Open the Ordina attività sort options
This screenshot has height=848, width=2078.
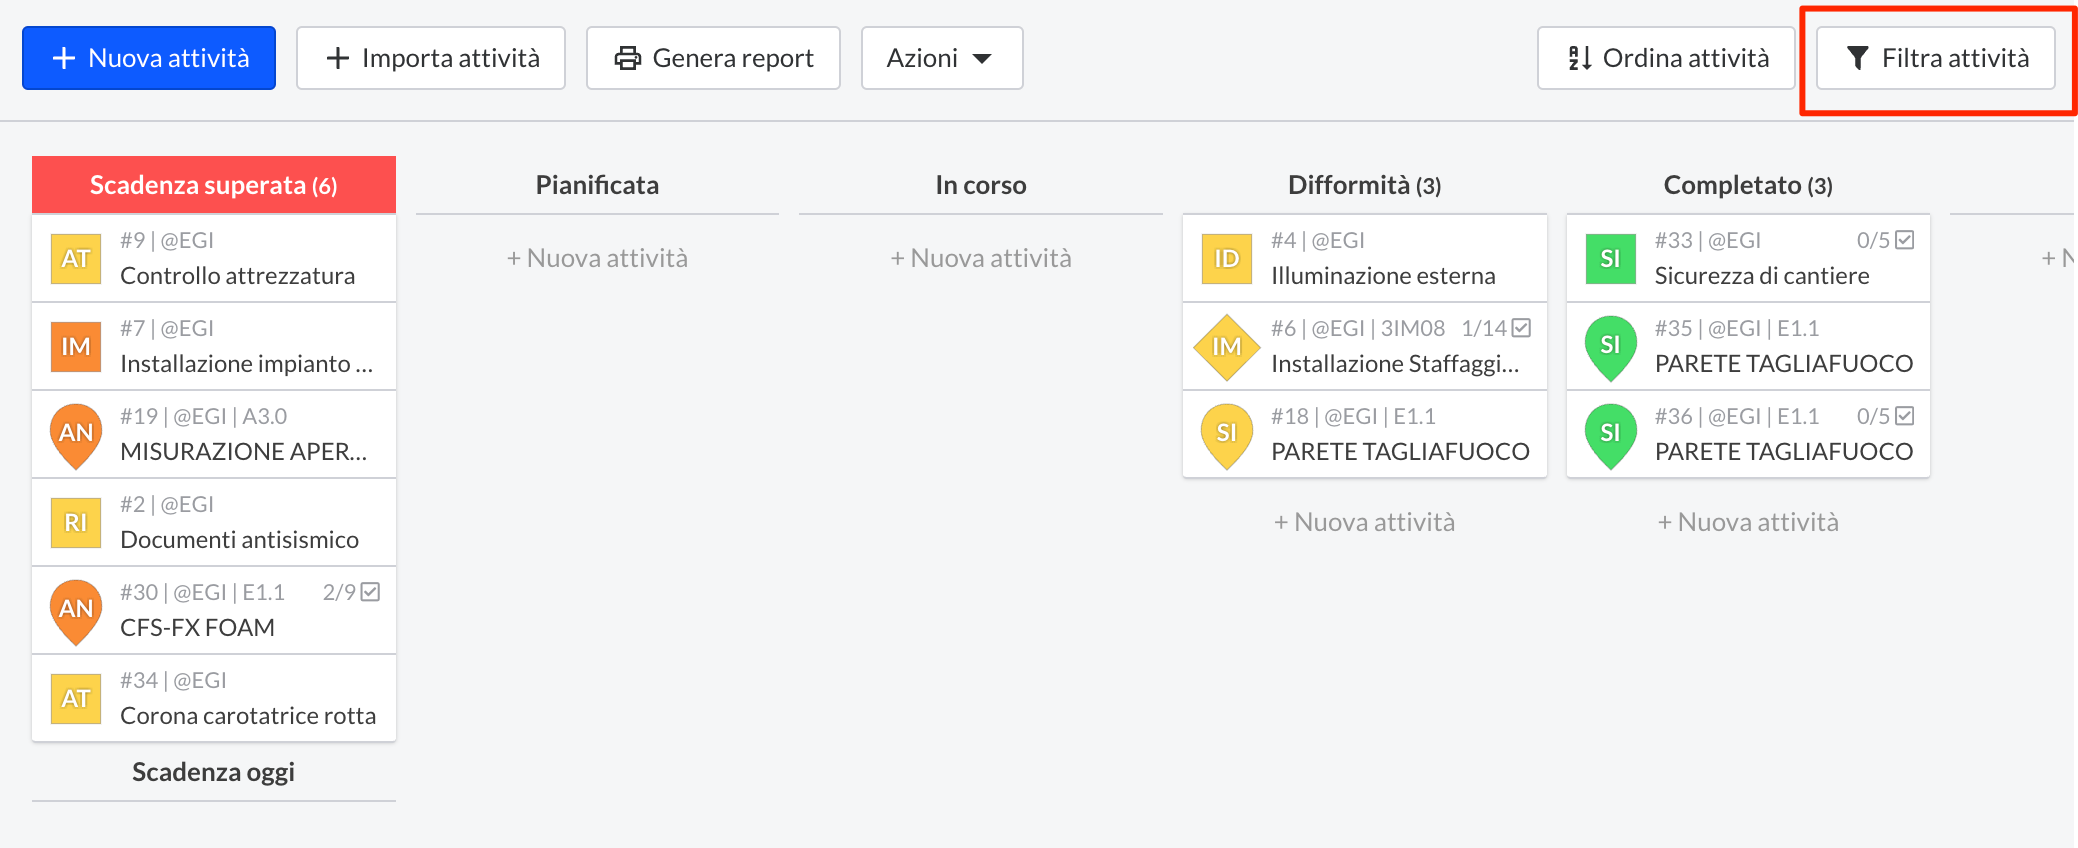(x=1666, y=58)
